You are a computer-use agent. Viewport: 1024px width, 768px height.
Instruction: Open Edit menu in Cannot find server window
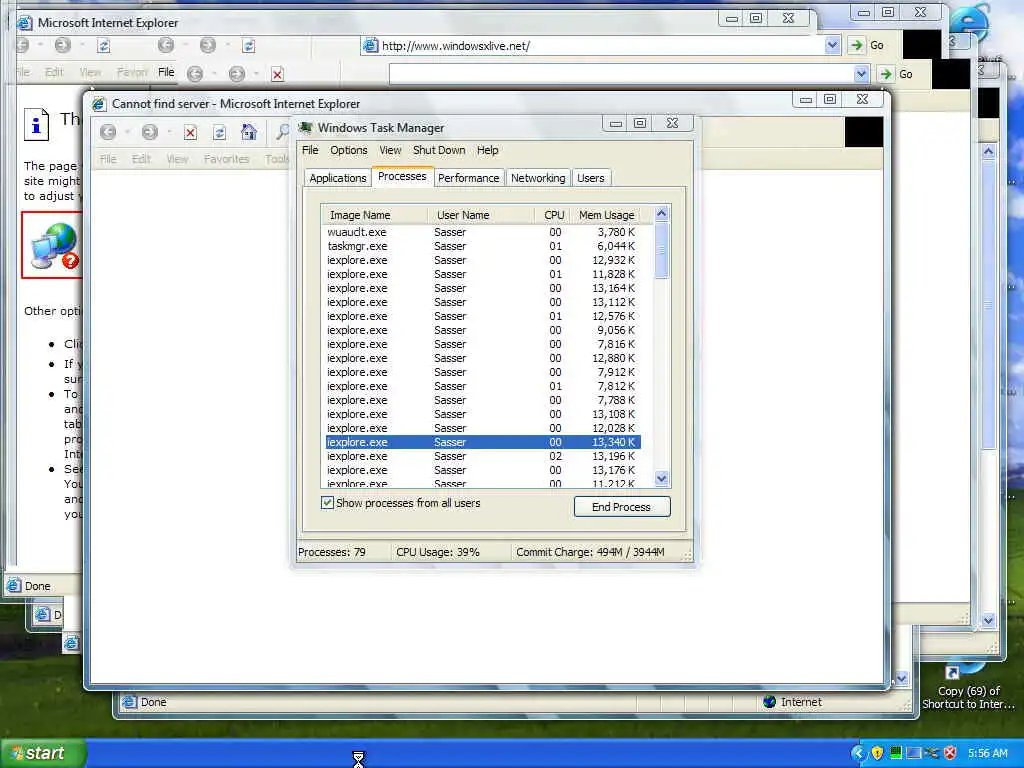click(x=141, y=159)
